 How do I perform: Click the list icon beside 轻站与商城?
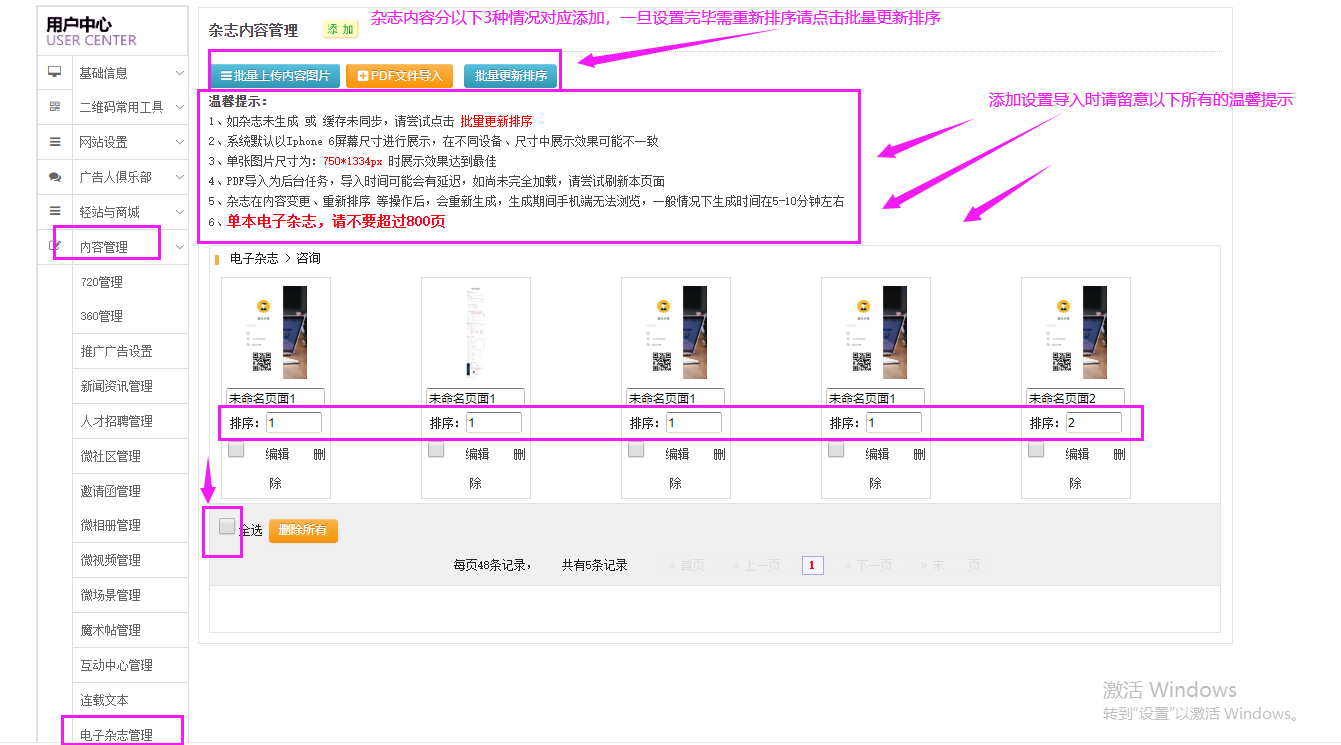(x=55, y=212)
